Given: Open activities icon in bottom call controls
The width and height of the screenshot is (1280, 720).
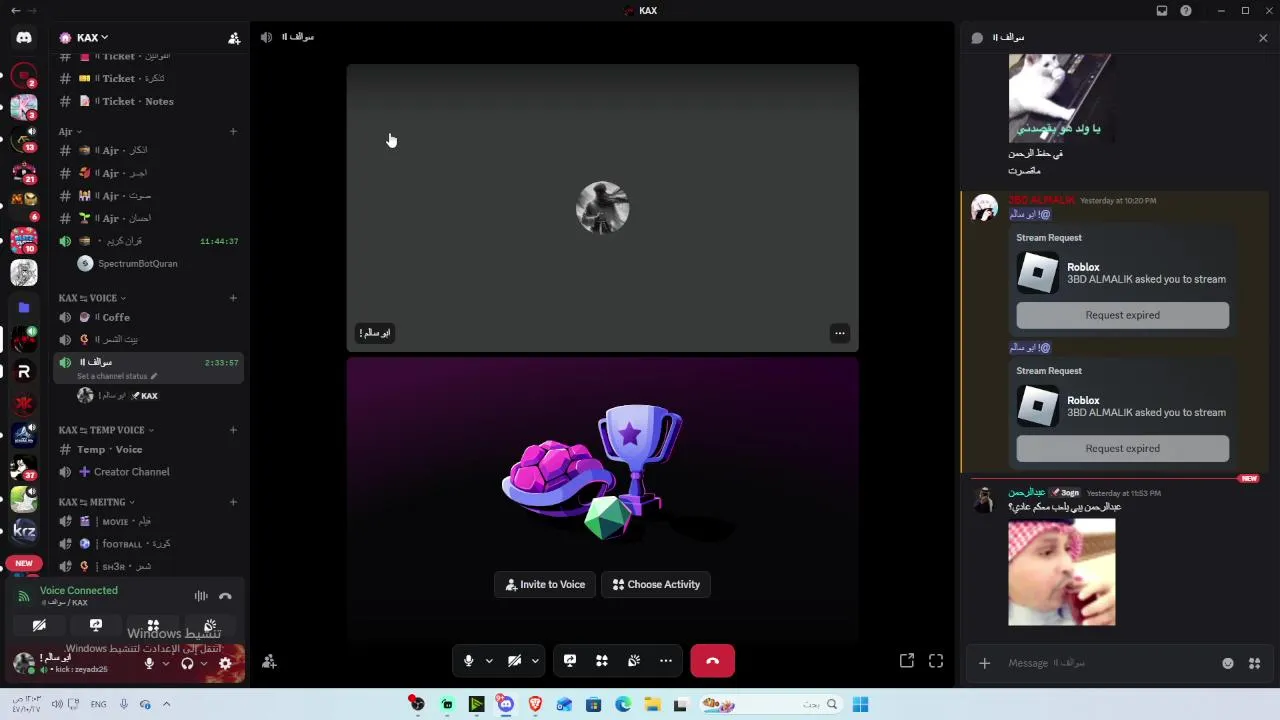Looking at the screenshot, I should coord(602,661).
